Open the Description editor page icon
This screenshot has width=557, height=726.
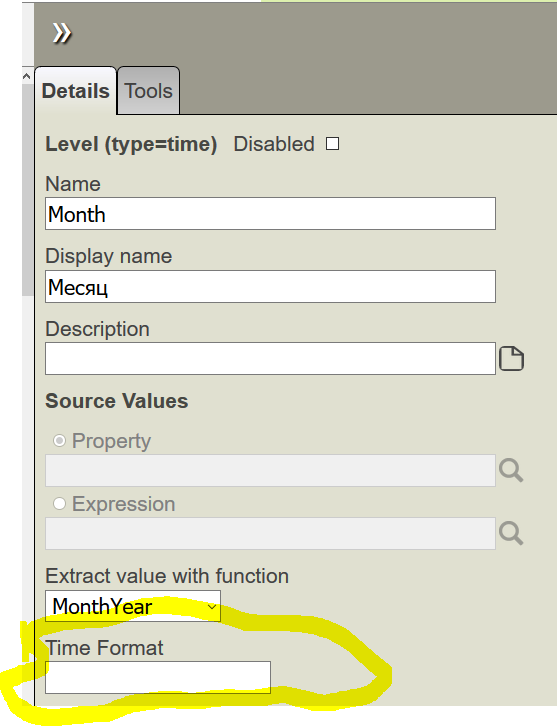(511, 358)
